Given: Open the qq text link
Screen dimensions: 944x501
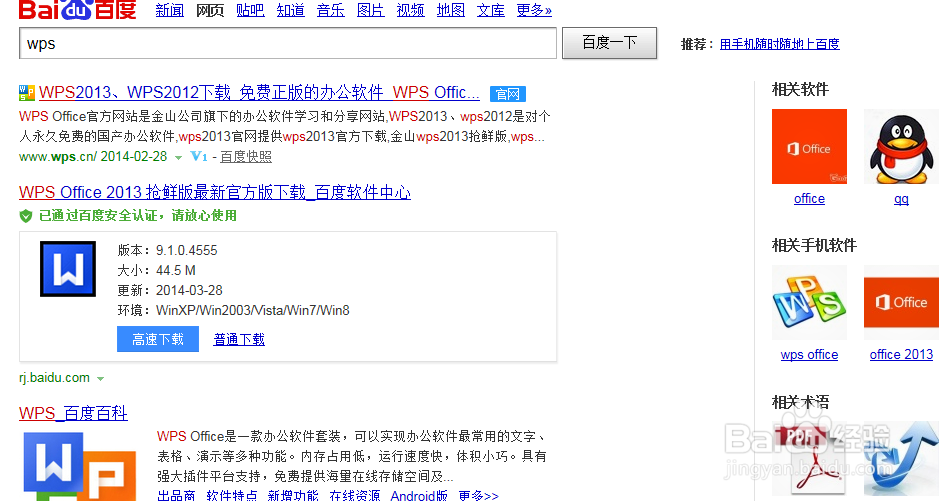Looking at the screenshot, I should tap(901, 199).
